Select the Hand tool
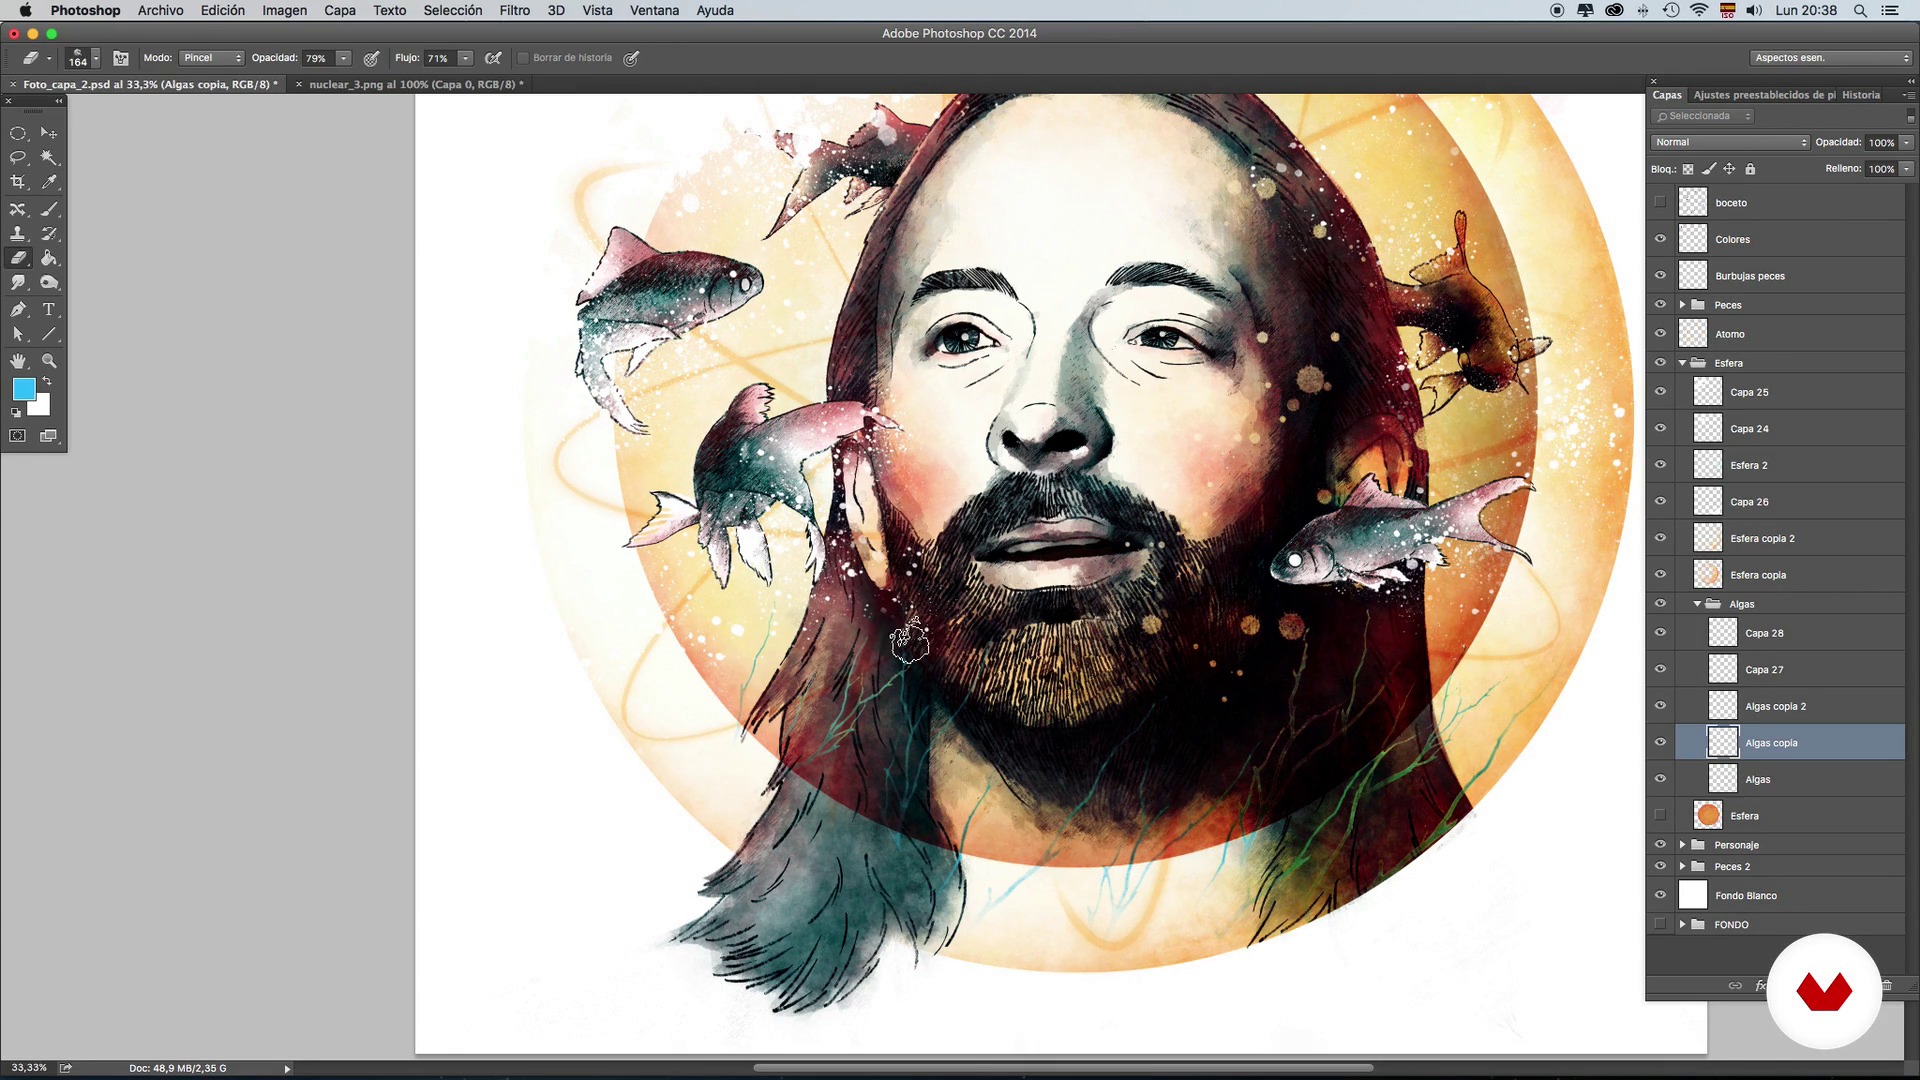Image resolution: width=1920 pixels, height=1080 pixels. coord(18,361)
